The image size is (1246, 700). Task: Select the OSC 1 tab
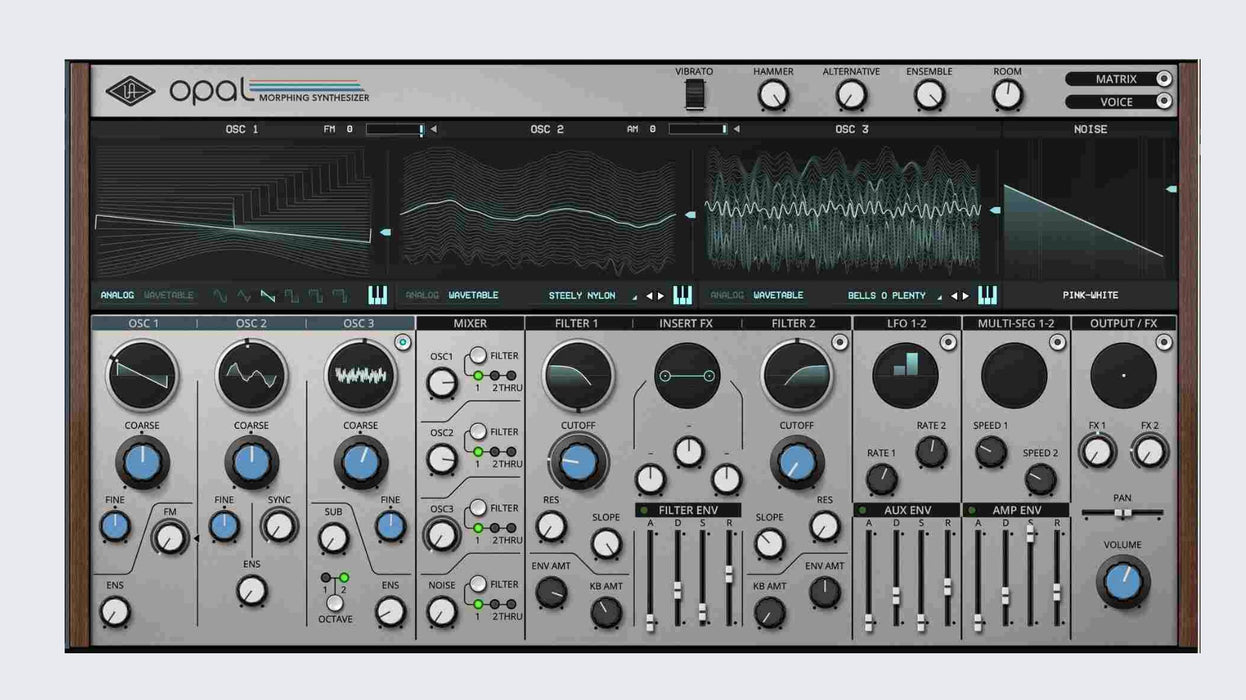tap(143, 323)
